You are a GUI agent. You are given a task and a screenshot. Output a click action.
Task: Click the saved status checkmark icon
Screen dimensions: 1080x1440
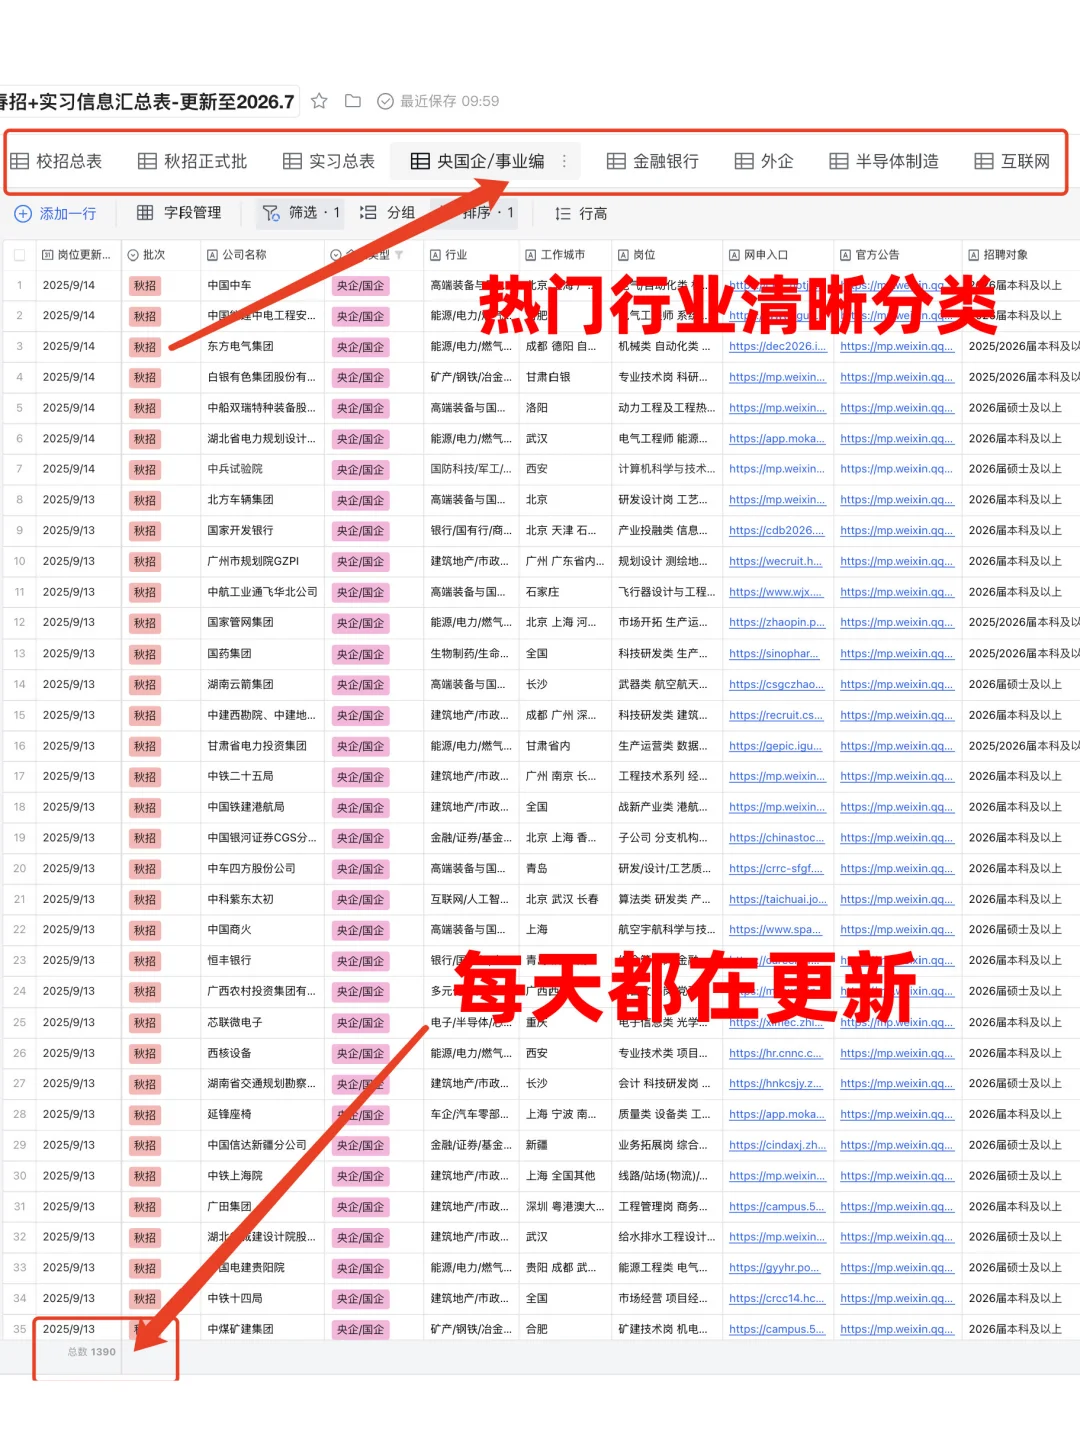(x=385, y=101)
